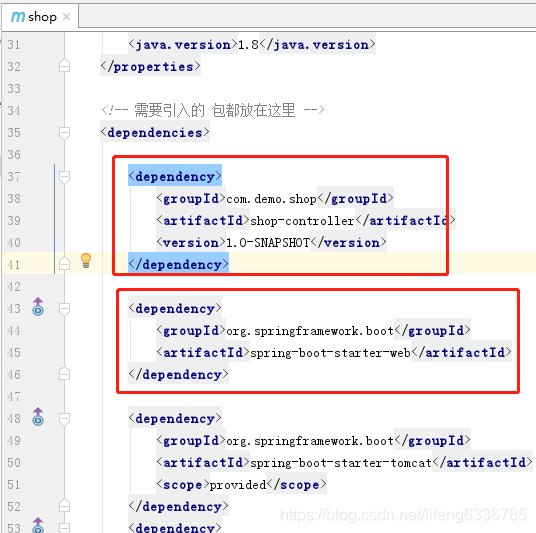Image resolution: width=536 pixels, height=533 pixels.
Task: Collapse the dependency fold at line 53
Action: tap(64, 528)
